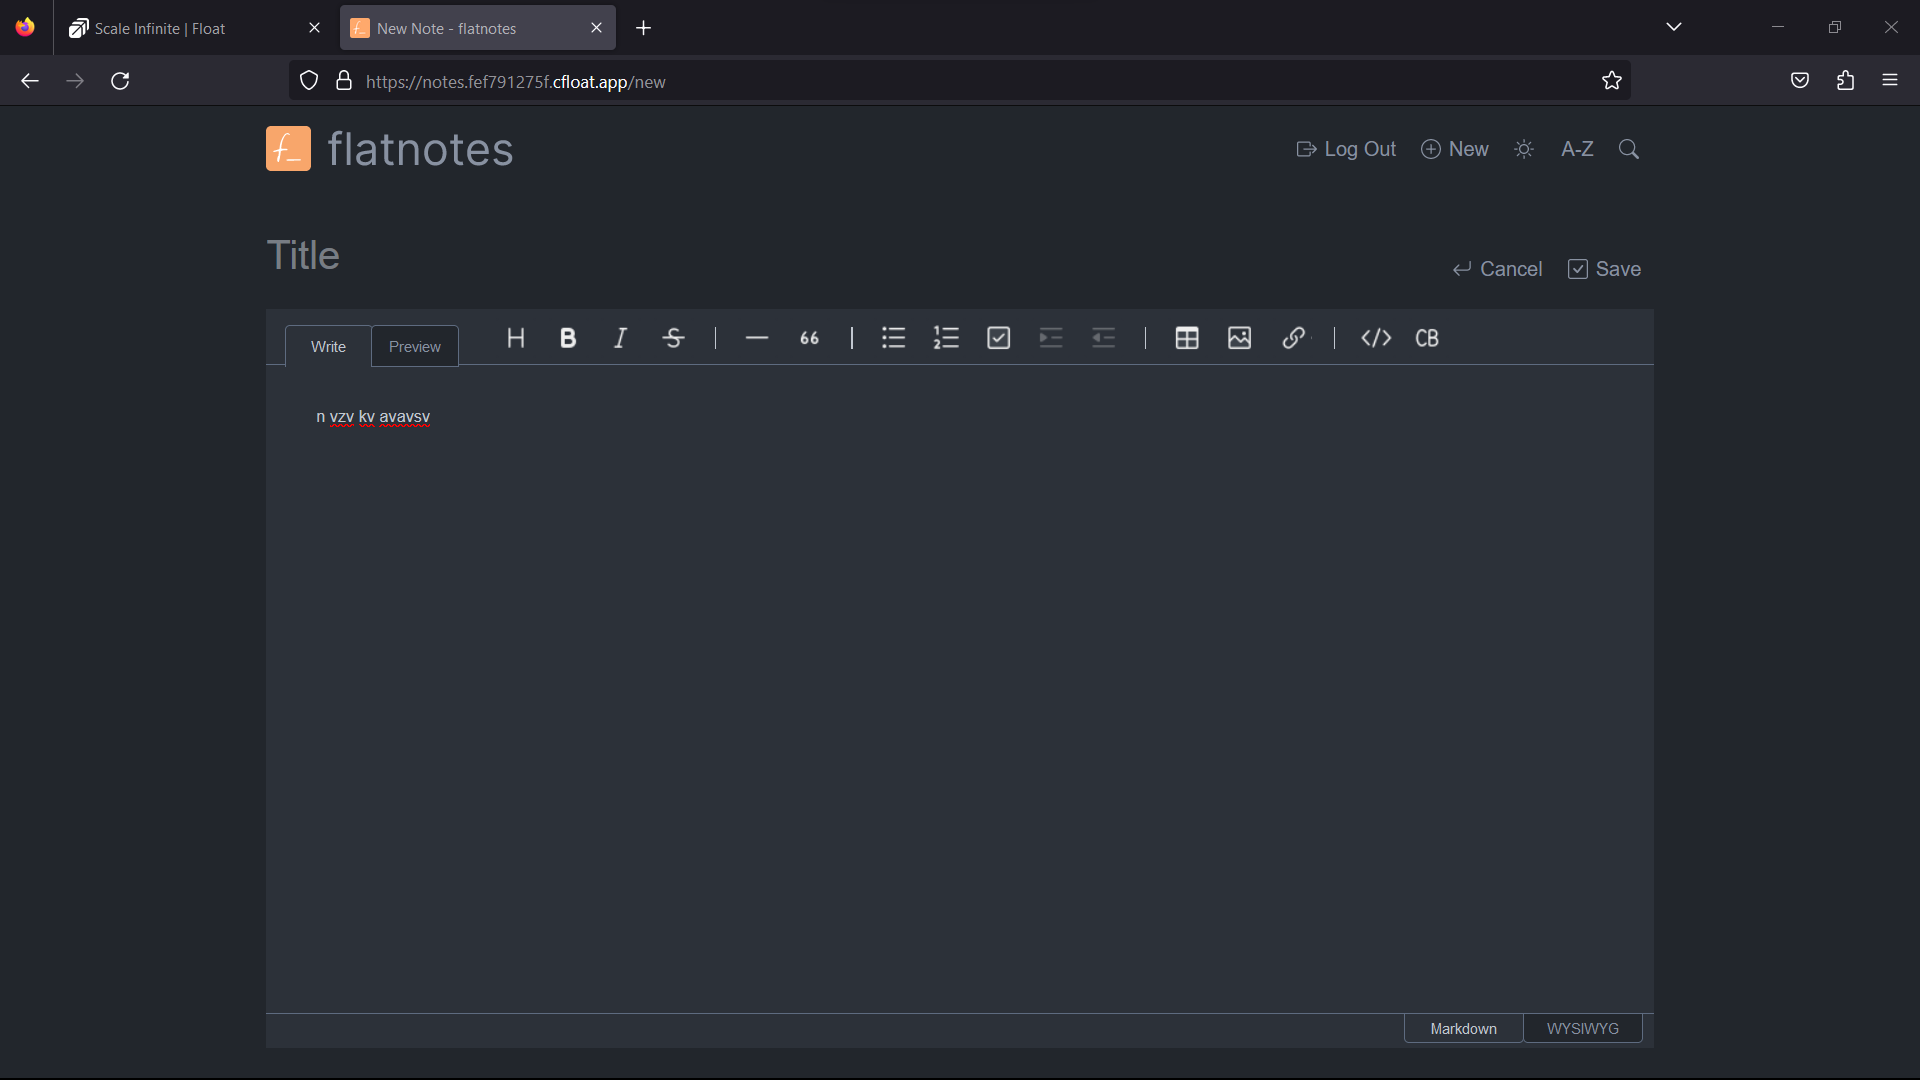
Task: Insert a code block (CB)
Action: click(1427, 338)
